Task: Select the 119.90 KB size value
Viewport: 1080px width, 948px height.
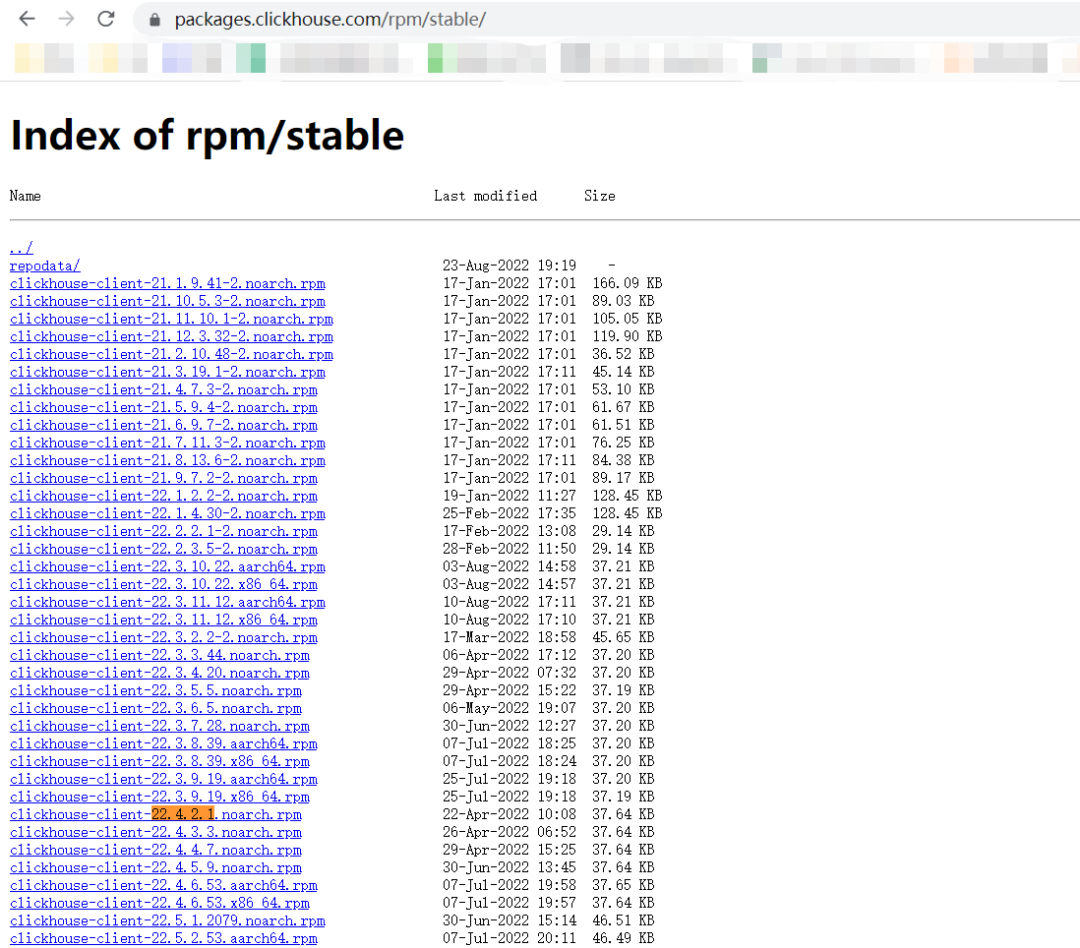Action: coord(627,336)
